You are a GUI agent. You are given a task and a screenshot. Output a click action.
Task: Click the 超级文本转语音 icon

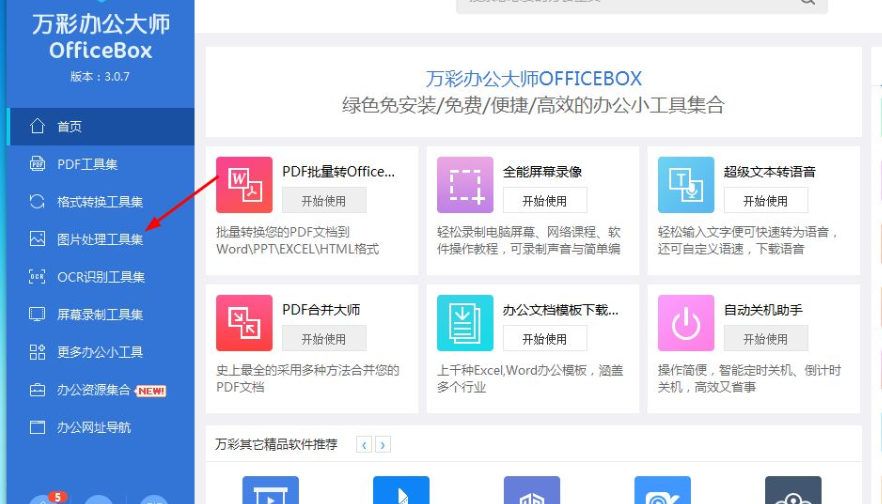click(x=686, y=185)
